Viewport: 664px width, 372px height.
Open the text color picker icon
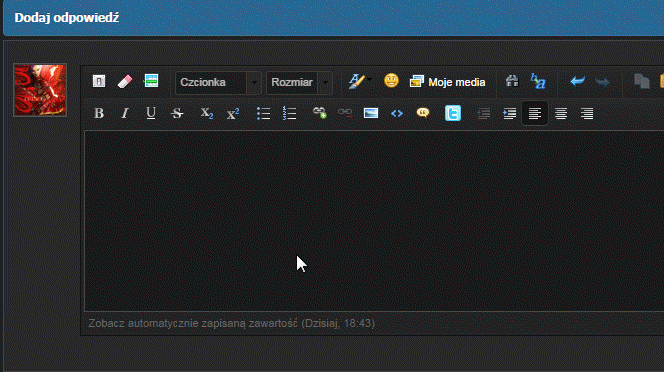click(359, 81)
